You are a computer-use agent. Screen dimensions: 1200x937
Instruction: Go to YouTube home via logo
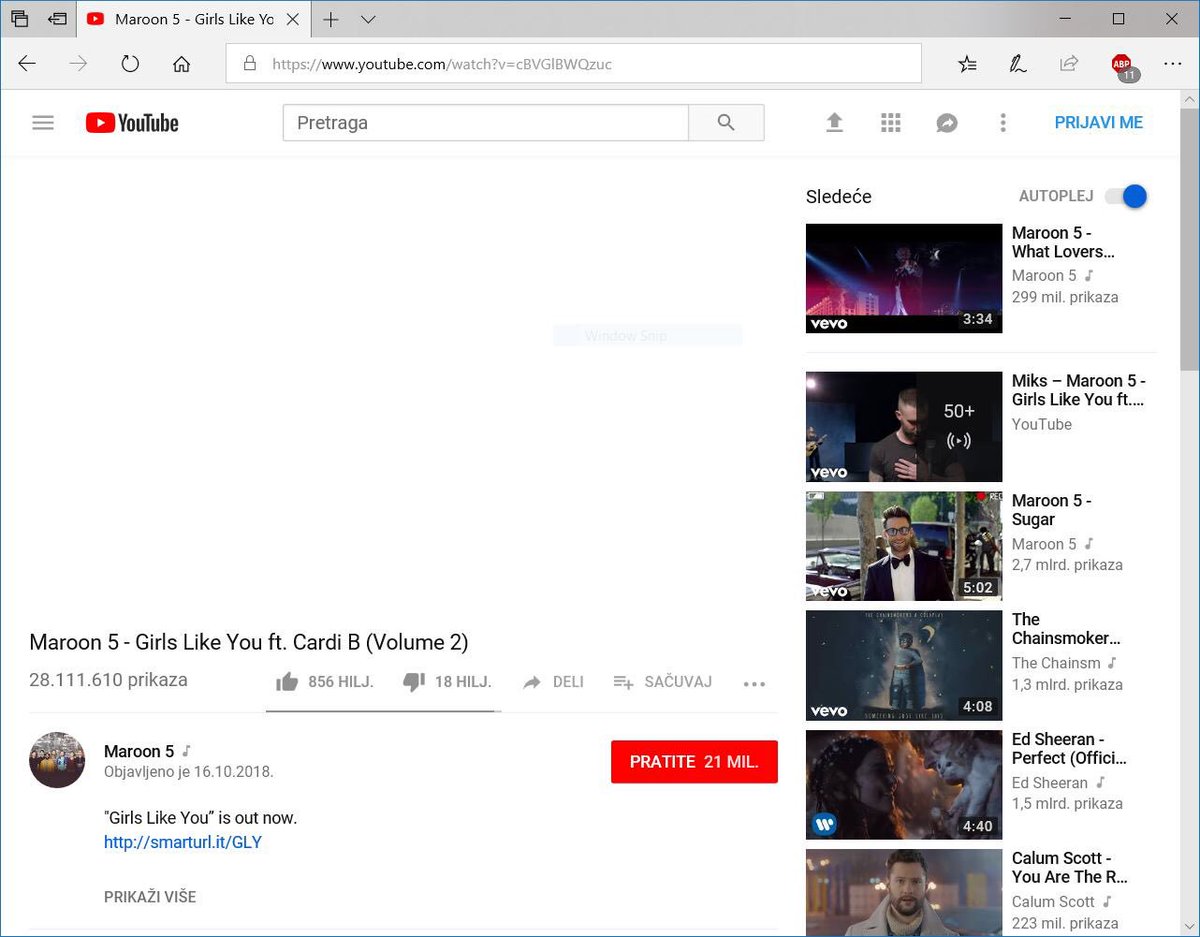tap(132, 123)
